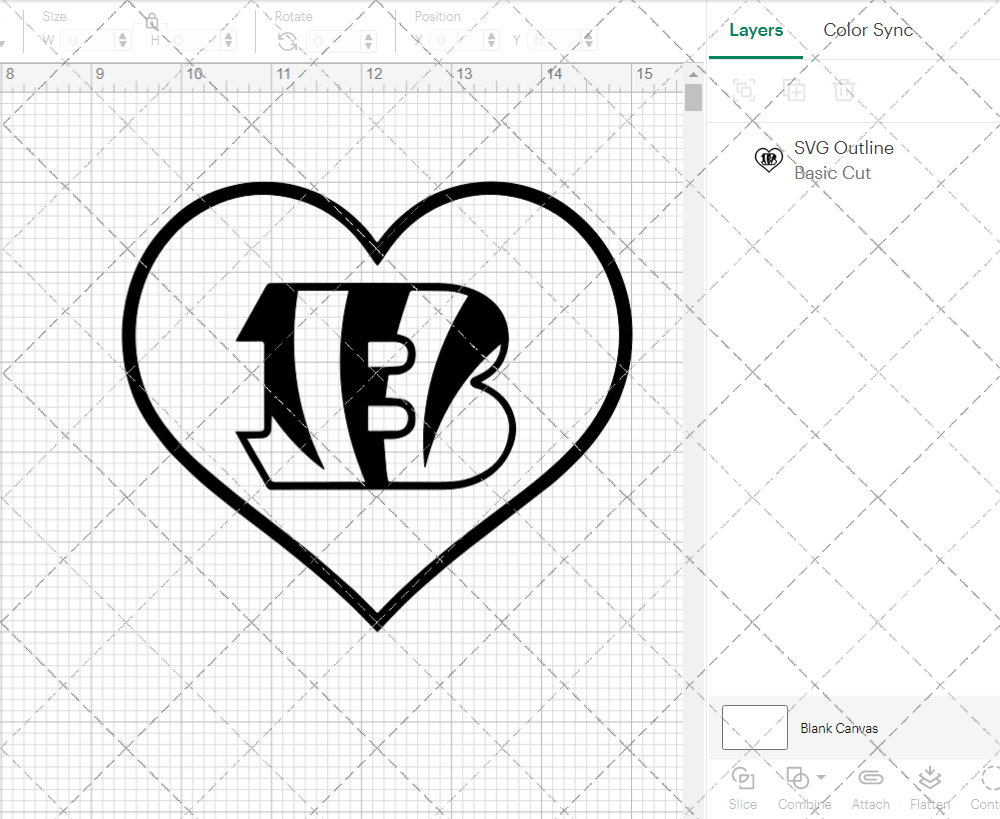Switch to the Layers tab
This screenshot has height=819, width=1000.
(x=755, y=30)
